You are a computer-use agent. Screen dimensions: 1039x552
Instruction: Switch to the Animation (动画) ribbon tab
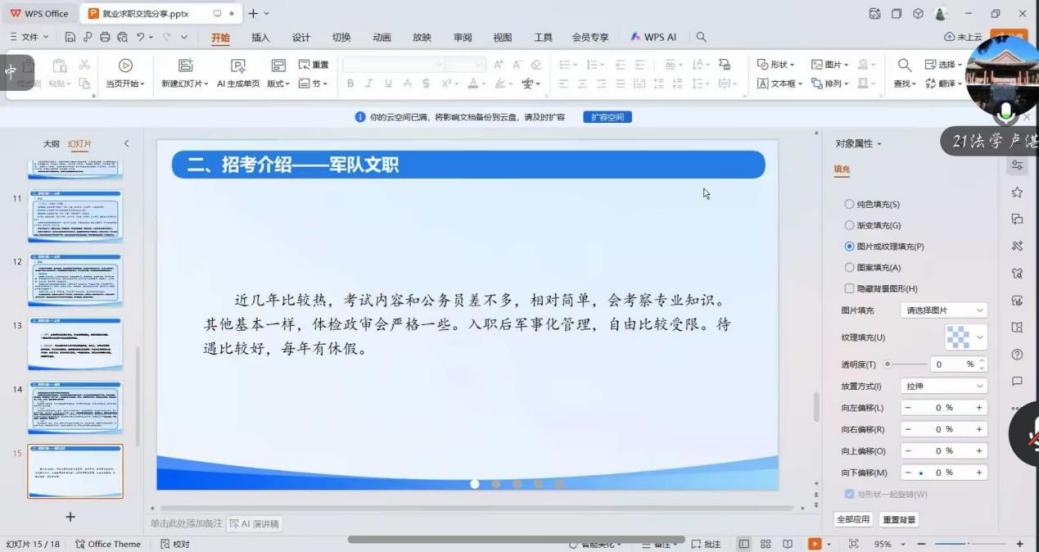point(381,37)
